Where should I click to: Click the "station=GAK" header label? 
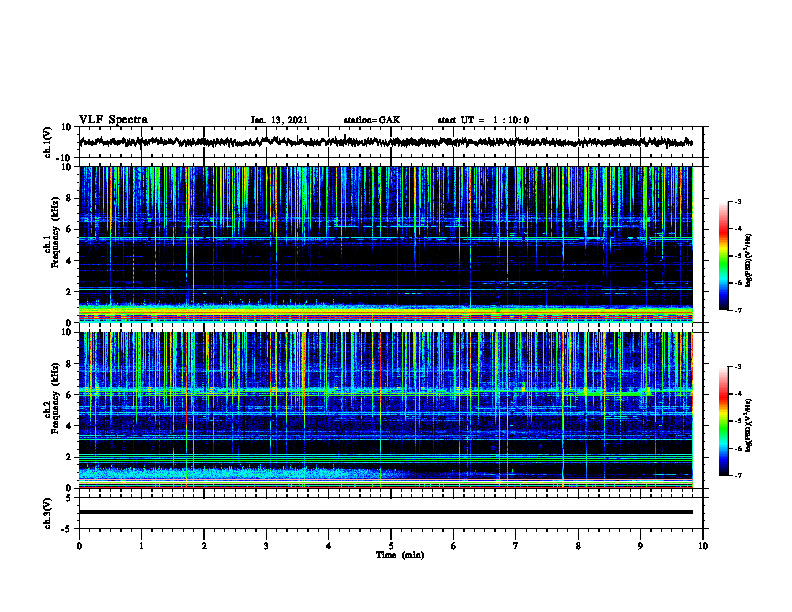pos(372,120)
